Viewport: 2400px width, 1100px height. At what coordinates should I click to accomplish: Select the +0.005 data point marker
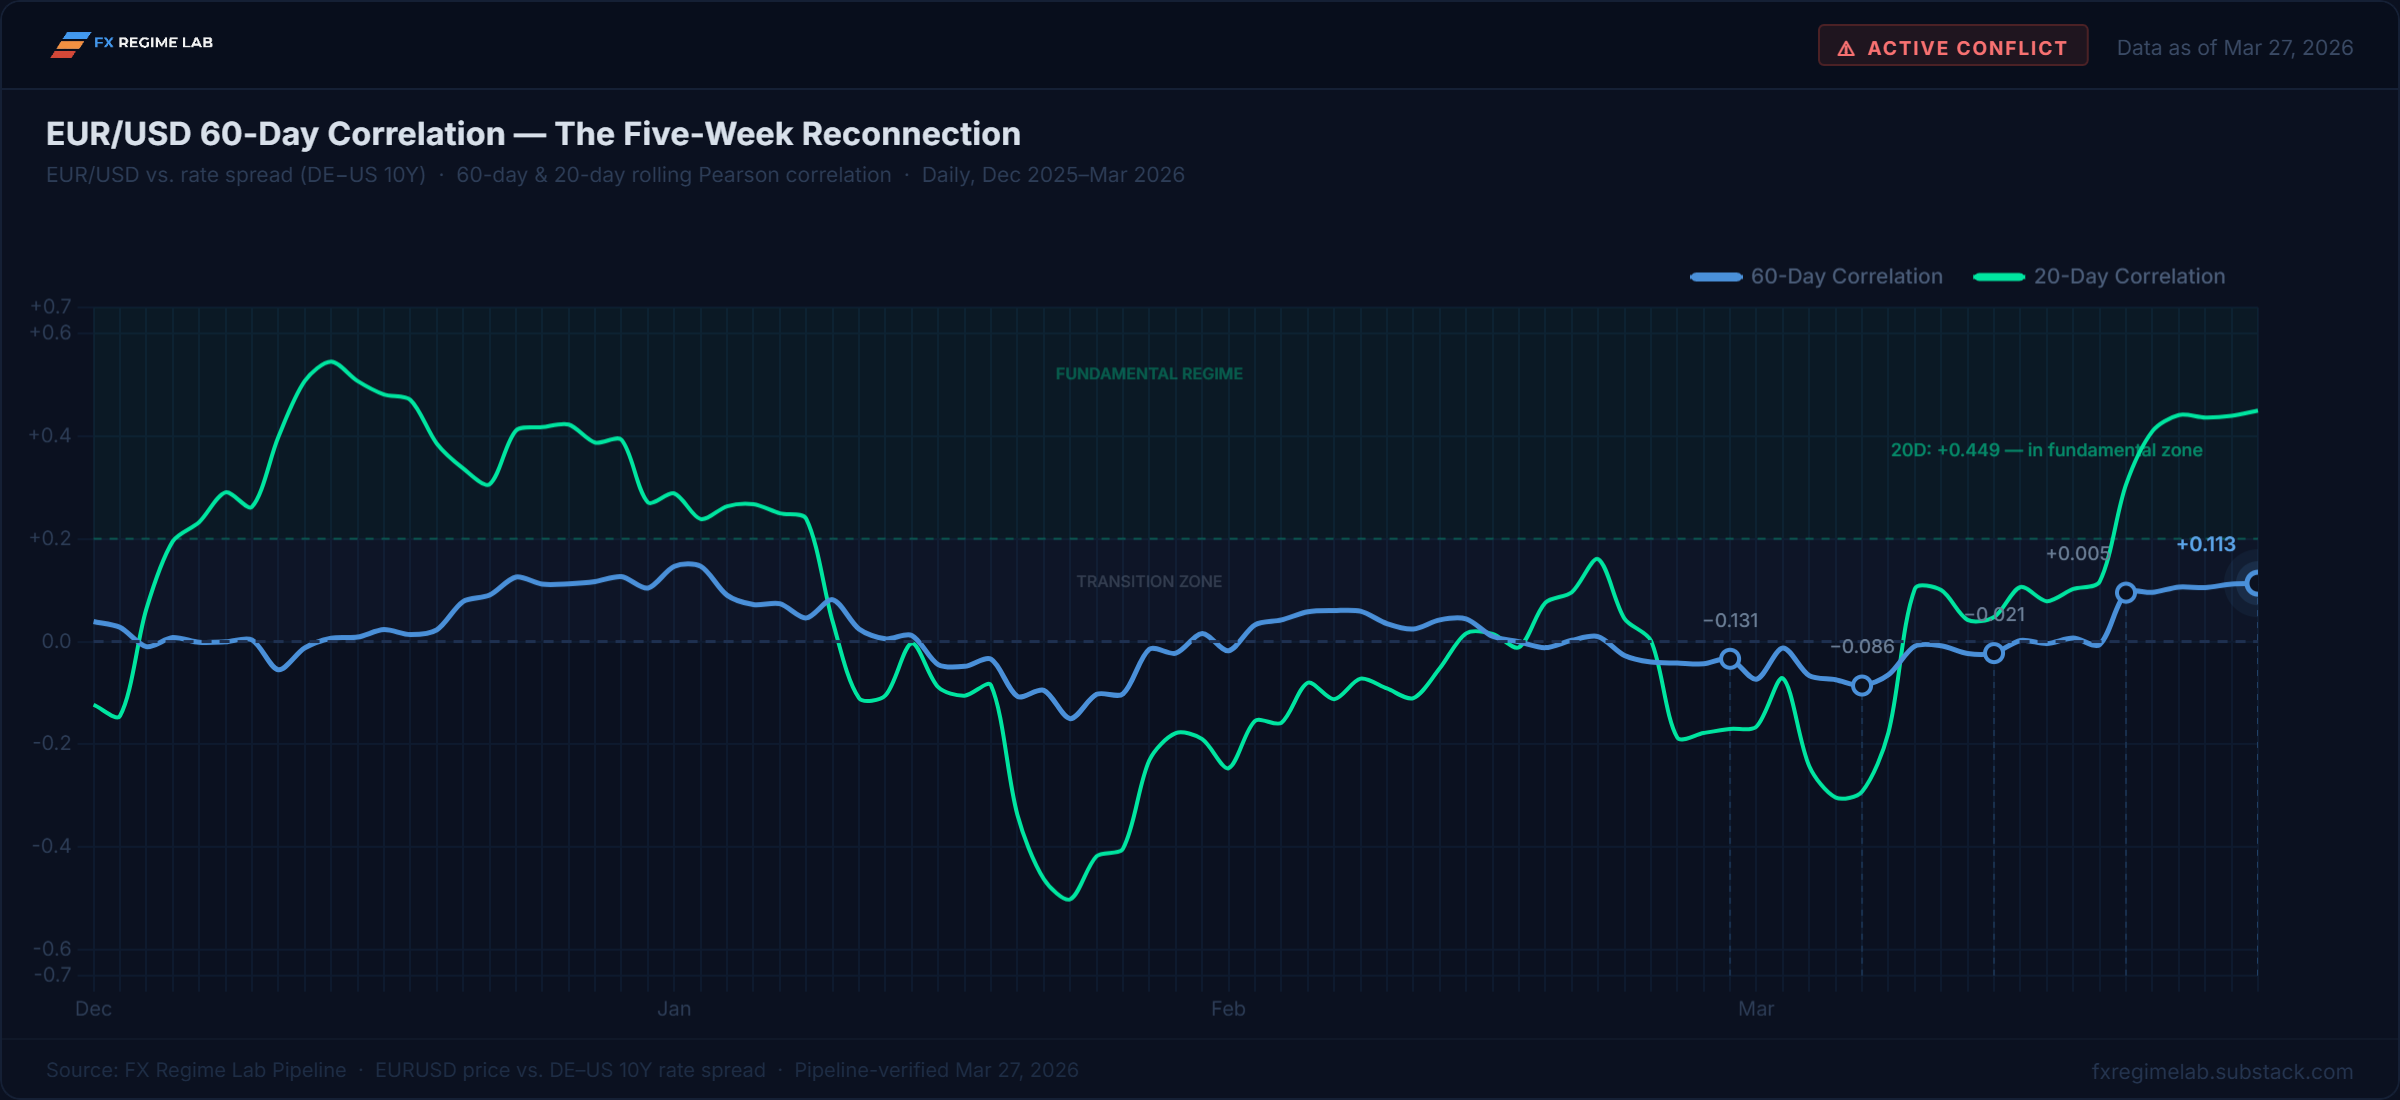click(2126, 593)
